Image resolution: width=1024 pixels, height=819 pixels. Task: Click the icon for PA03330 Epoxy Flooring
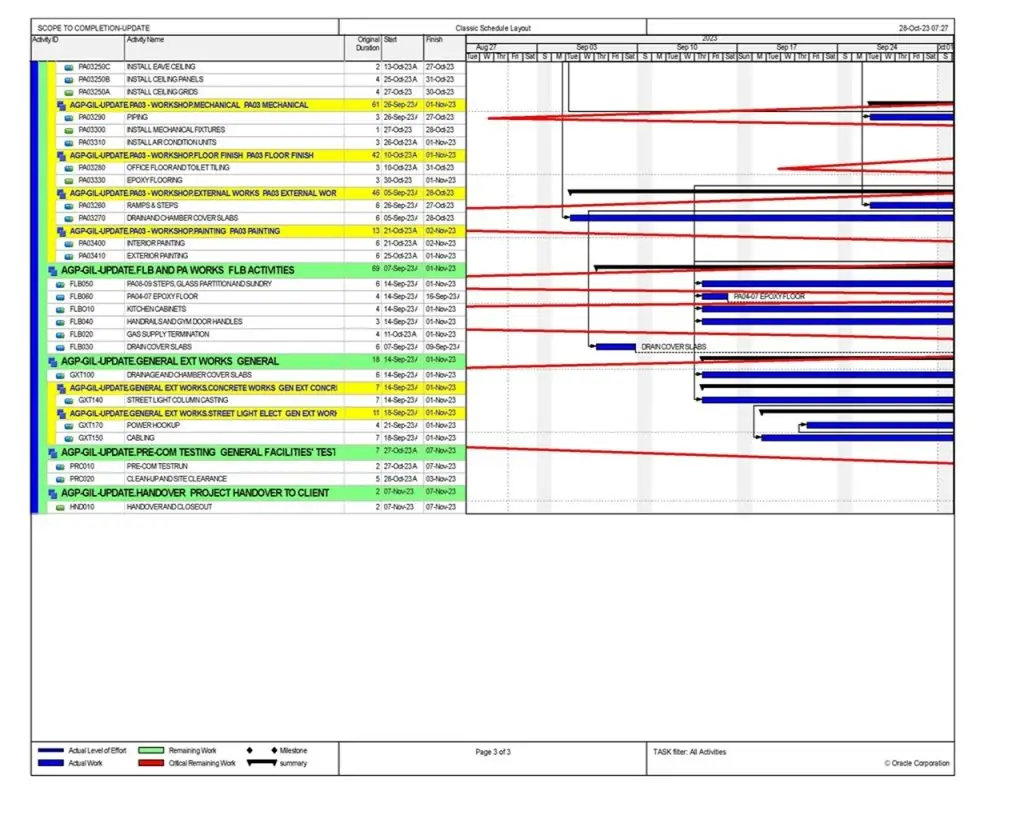point(69,181)
